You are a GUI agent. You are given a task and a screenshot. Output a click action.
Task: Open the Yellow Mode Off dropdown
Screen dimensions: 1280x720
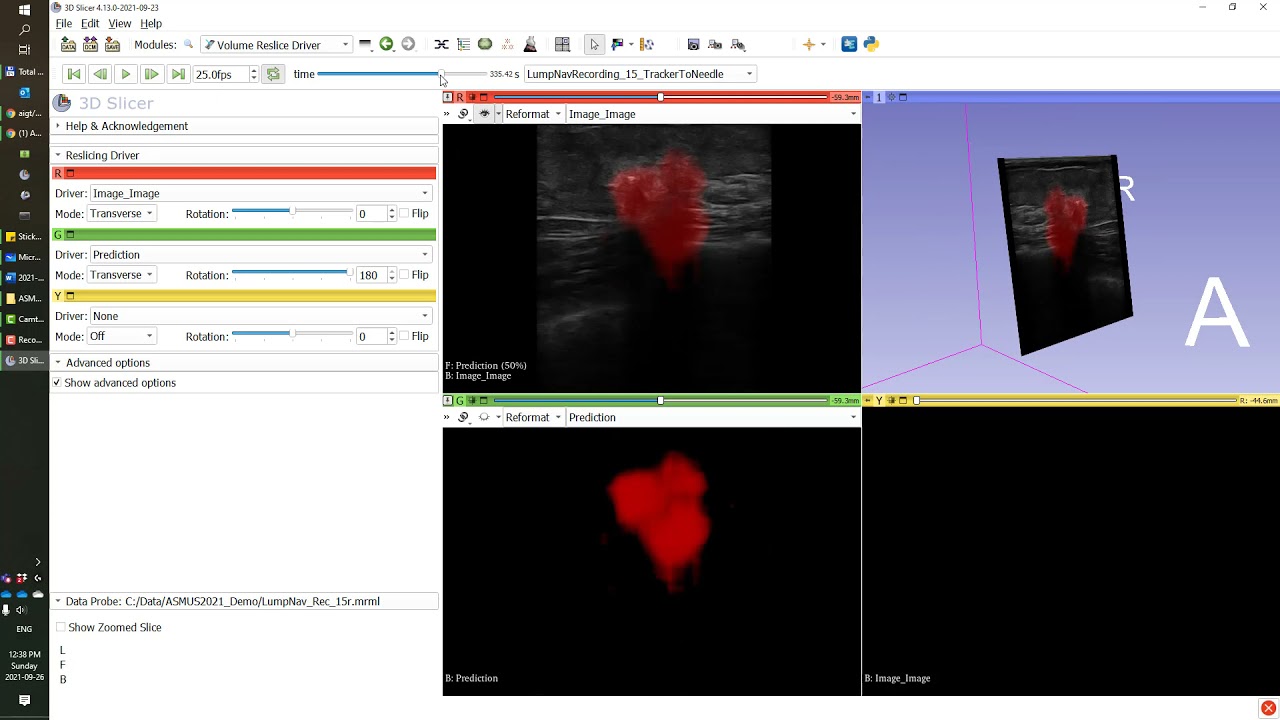[121, 336]
